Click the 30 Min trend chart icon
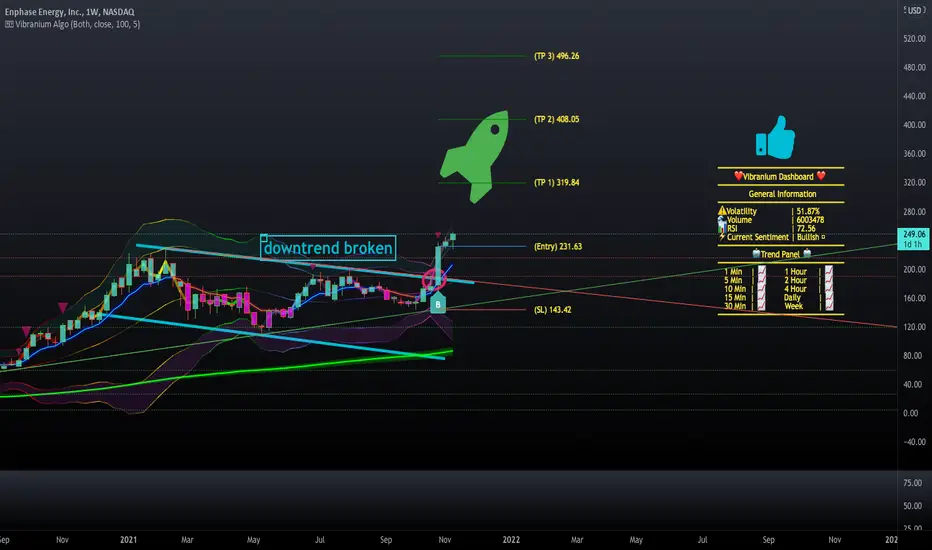Image resolution: width=932 pixels, height=550 pixels. click(761, 306)
